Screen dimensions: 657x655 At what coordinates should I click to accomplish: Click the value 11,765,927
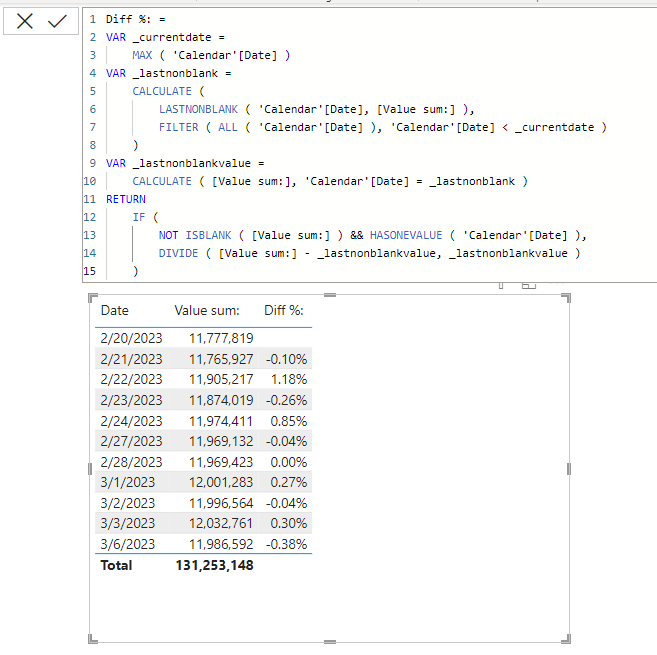click(x=221, y=359)
